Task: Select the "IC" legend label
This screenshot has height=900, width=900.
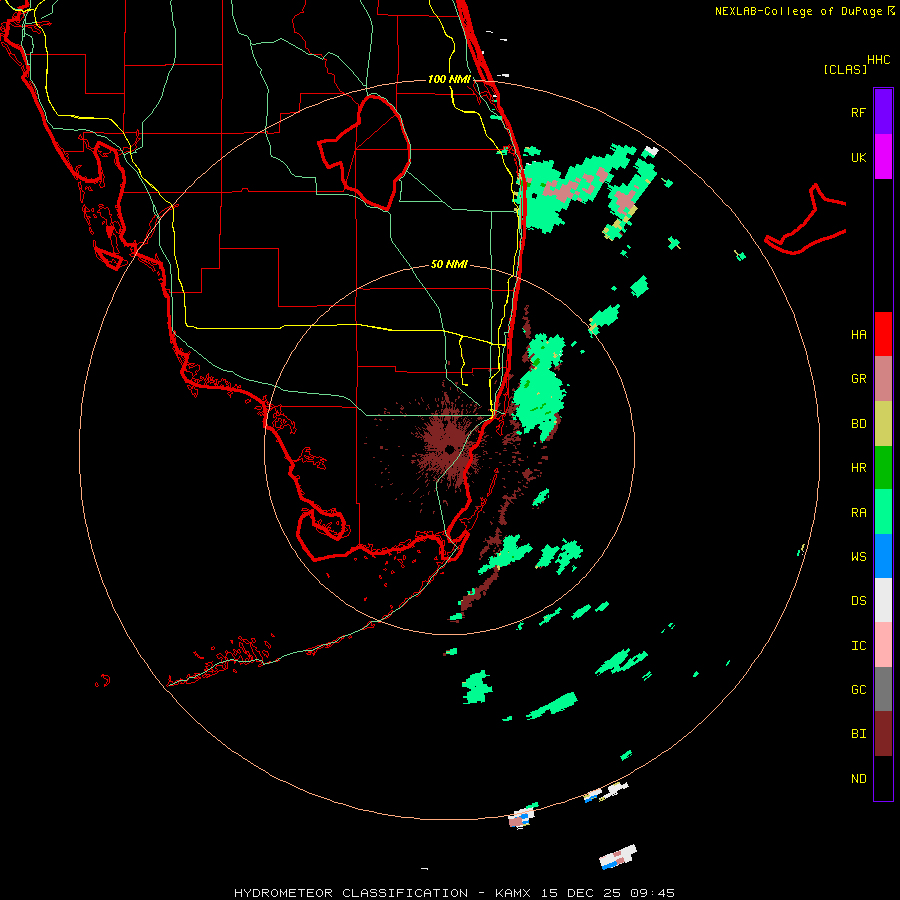Action: tap(858, 646)
